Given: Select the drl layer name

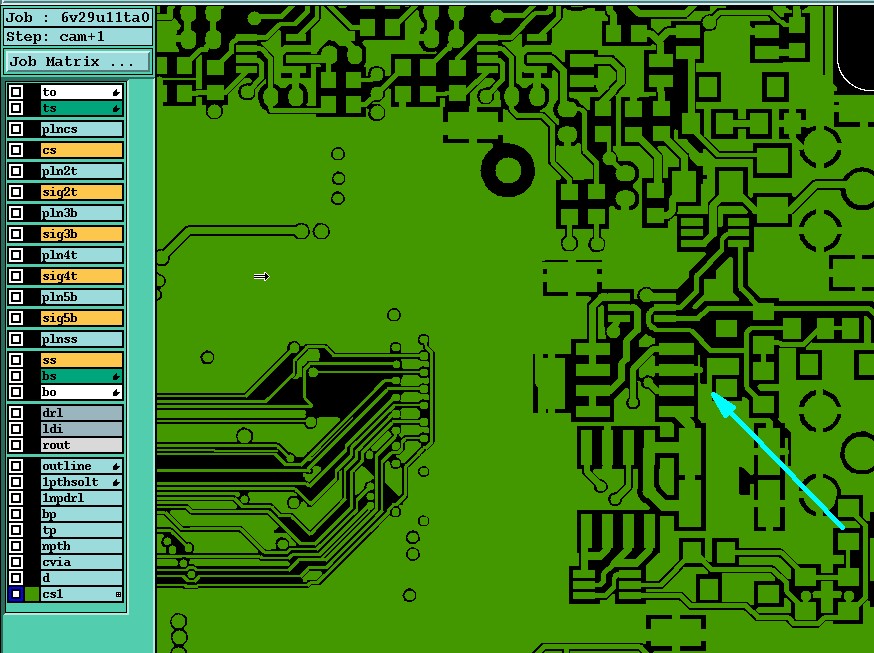Looking at the screenshot, I should 81,413.
